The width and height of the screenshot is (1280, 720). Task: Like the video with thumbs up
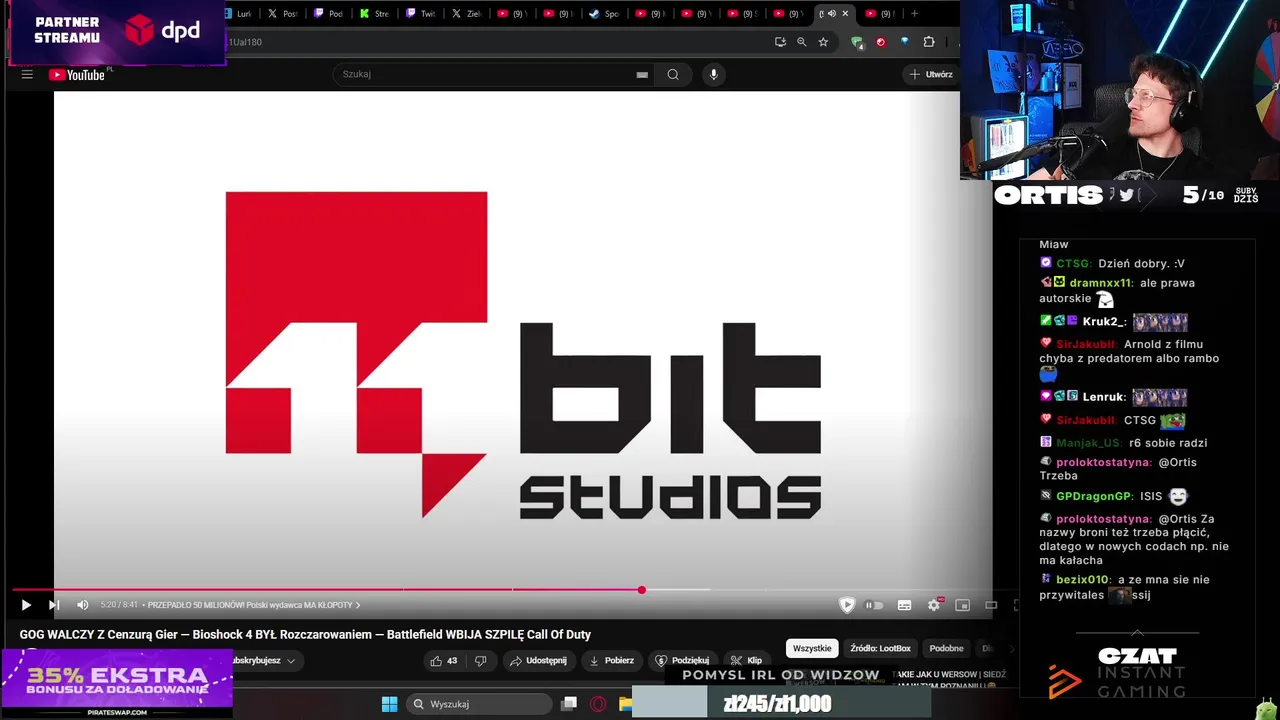coord(444,661)
